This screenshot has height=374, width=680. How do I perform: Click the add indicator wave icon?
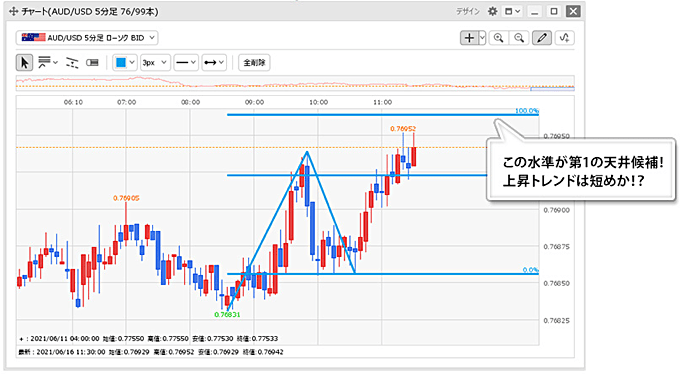tap(564, 38)
